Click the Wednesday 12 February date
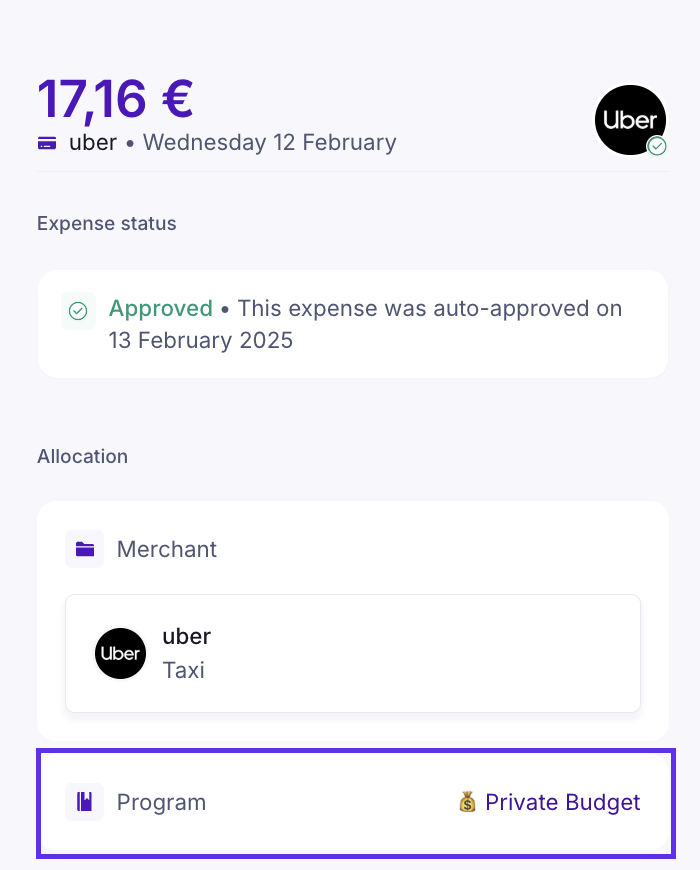The width and height of the screenshot is (700, 870). 270,142
